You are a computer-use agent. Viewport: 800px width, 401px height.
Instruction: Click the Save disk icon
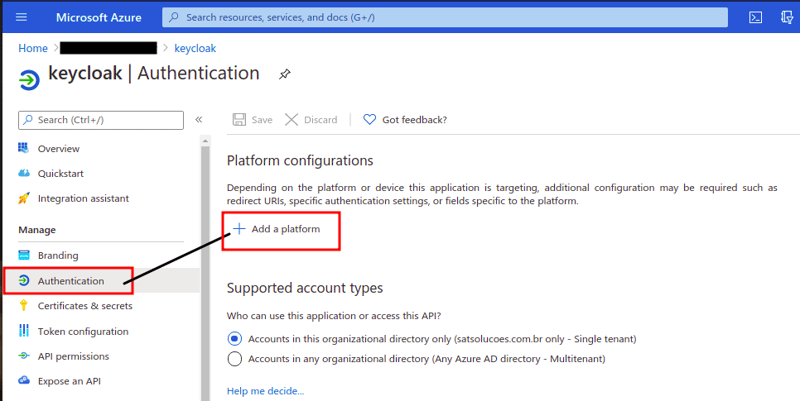click(x=239, y=120)
